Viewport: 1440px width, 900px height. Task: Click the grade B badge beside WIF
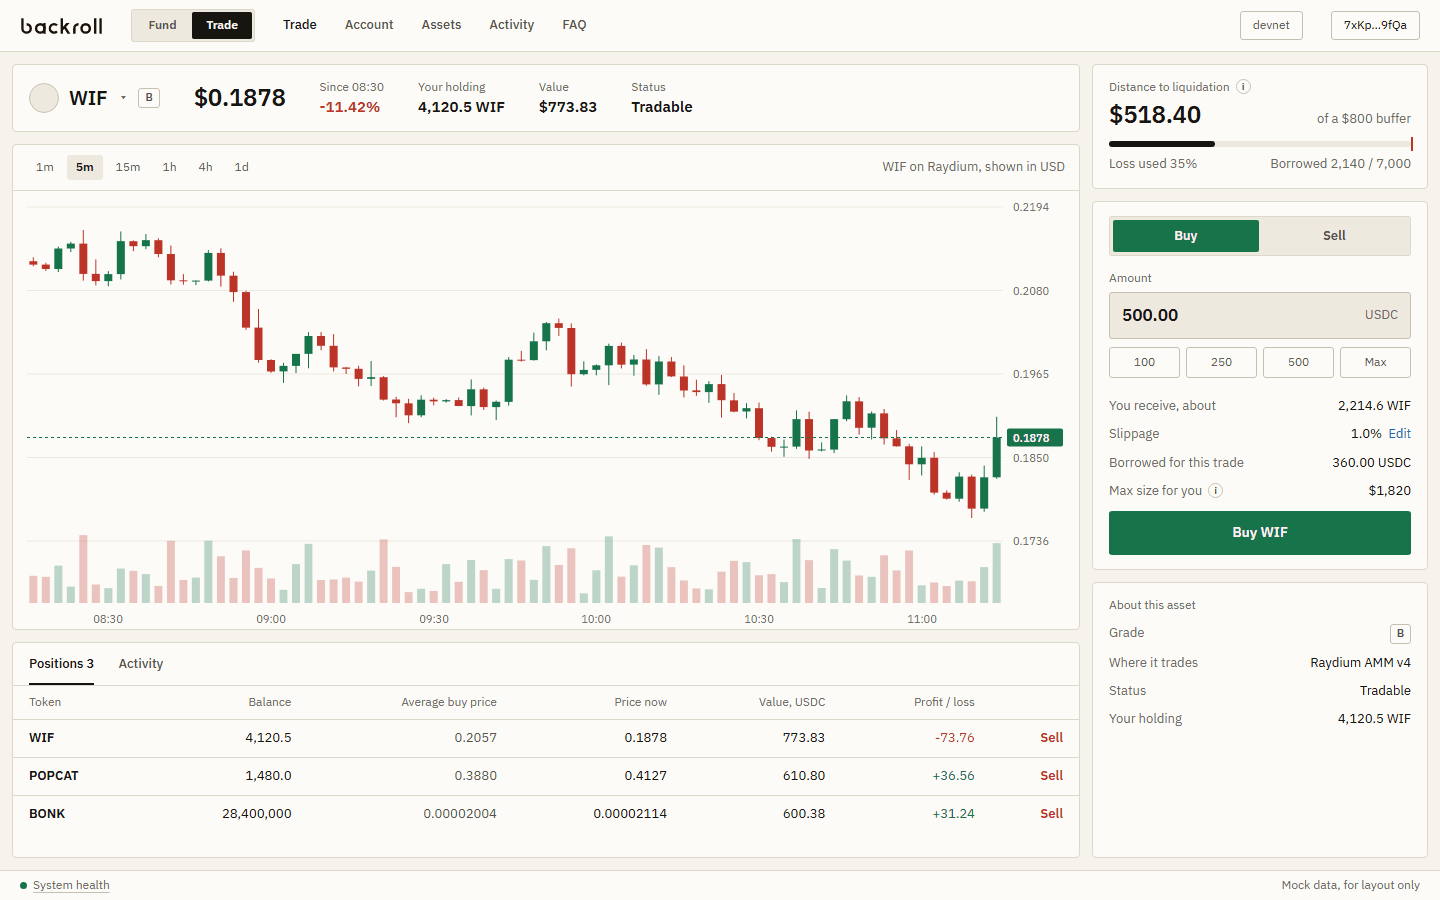tap(149, 98)
